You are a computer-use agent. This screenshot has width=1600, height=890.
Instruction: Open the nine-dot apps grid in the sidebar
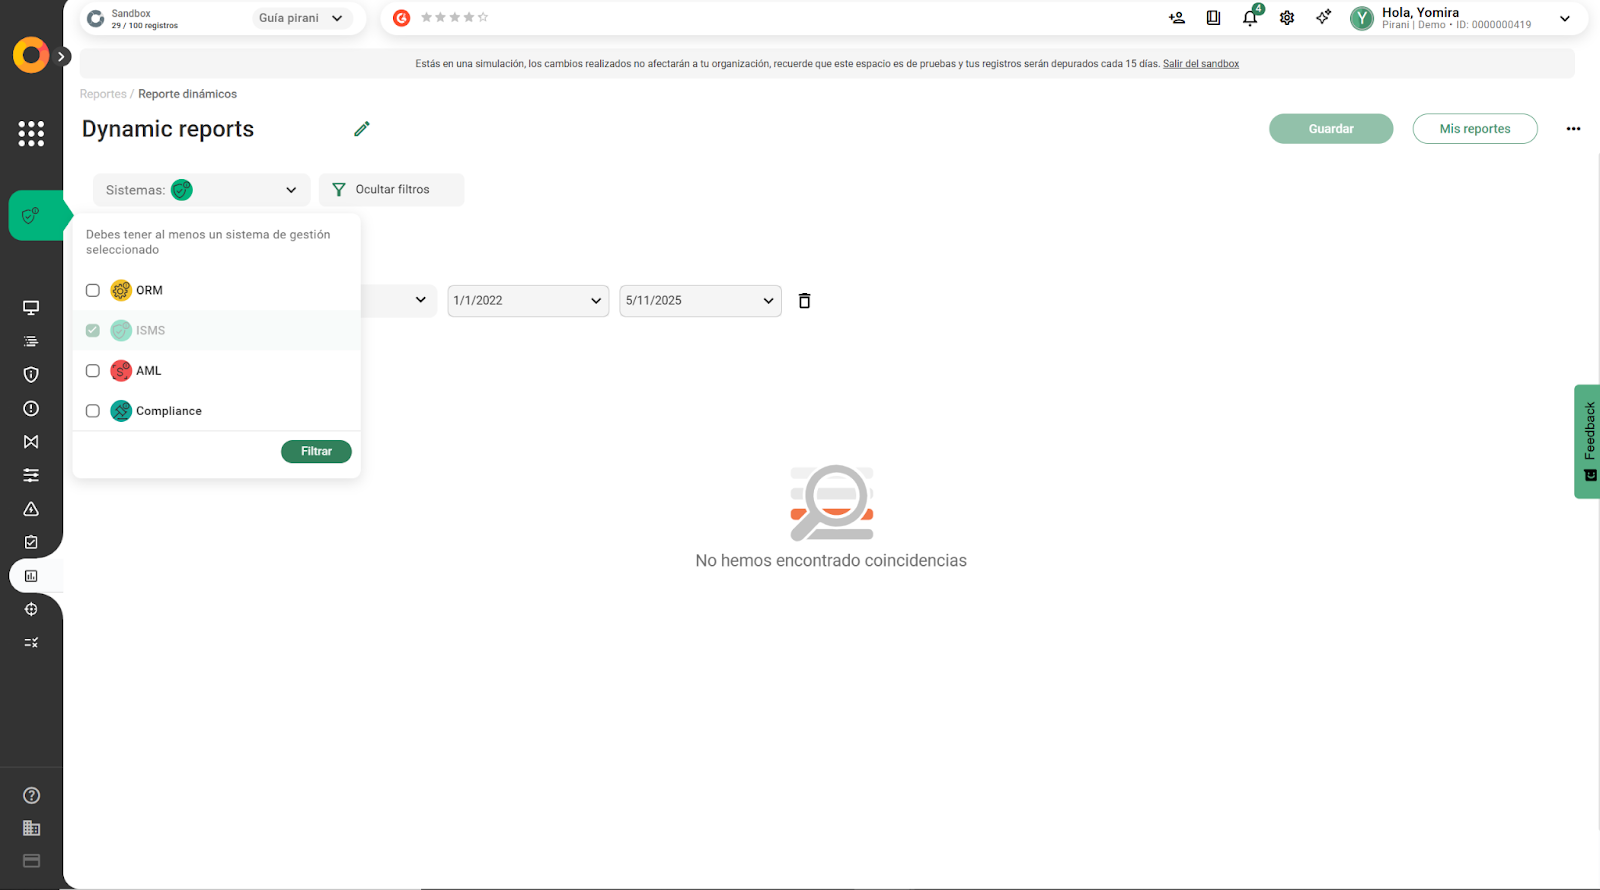[x=31, y=133]
